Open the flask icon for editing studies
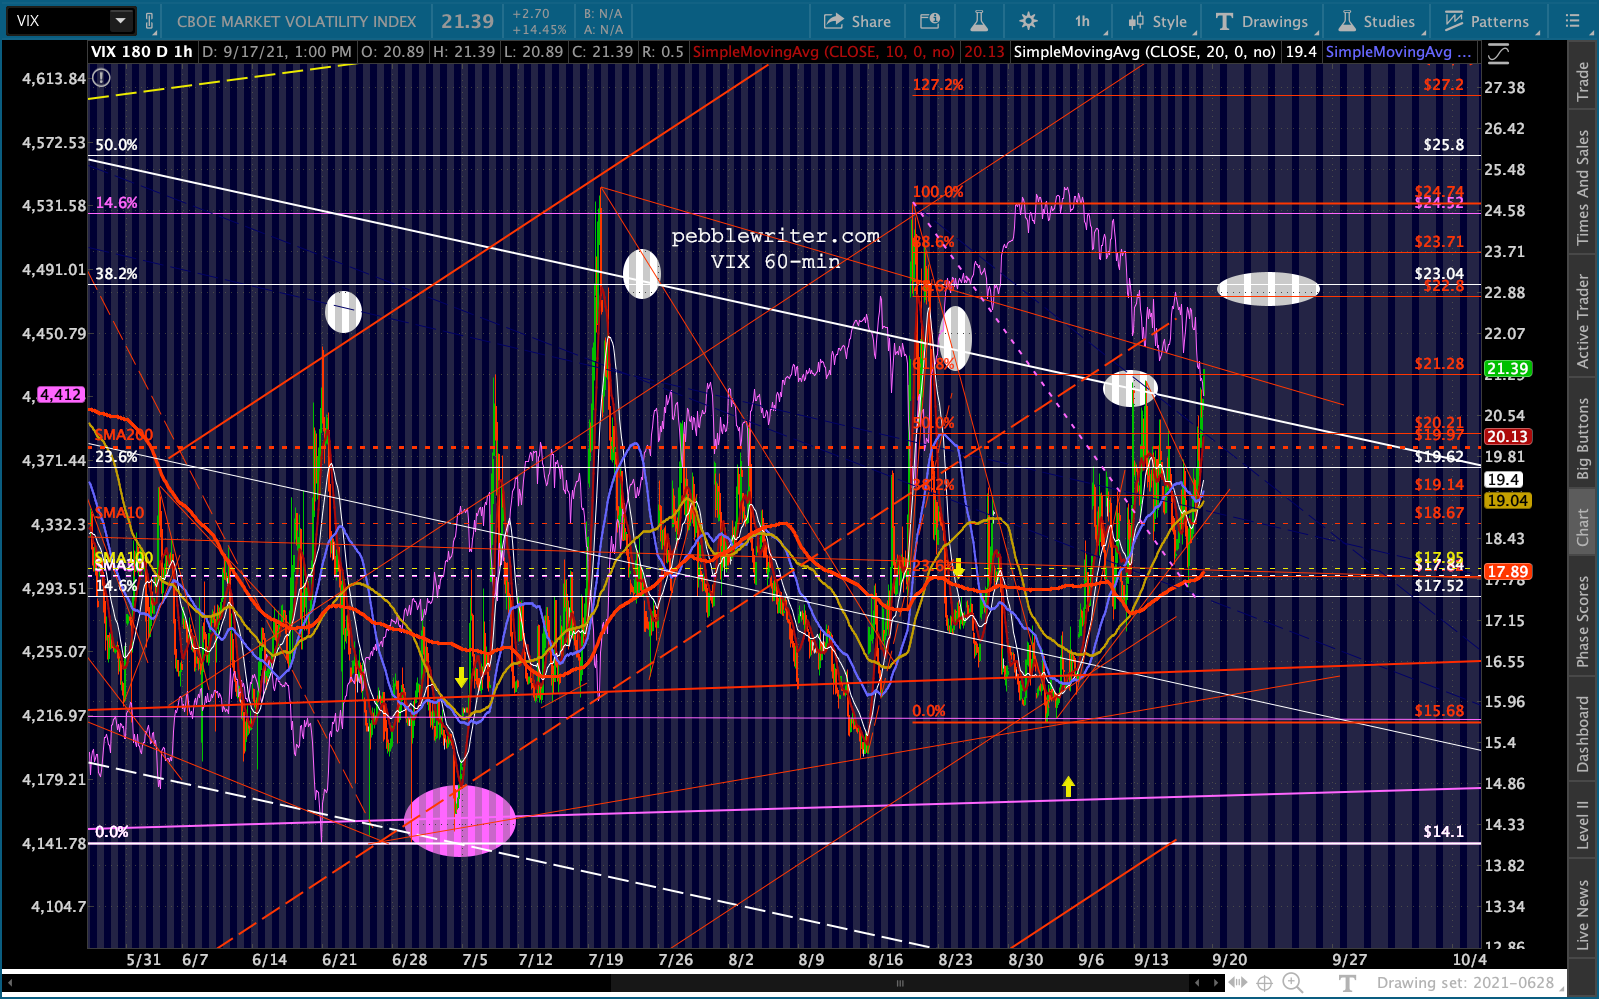The width and height of the screenshot is (1599, 999). (978, 21)
